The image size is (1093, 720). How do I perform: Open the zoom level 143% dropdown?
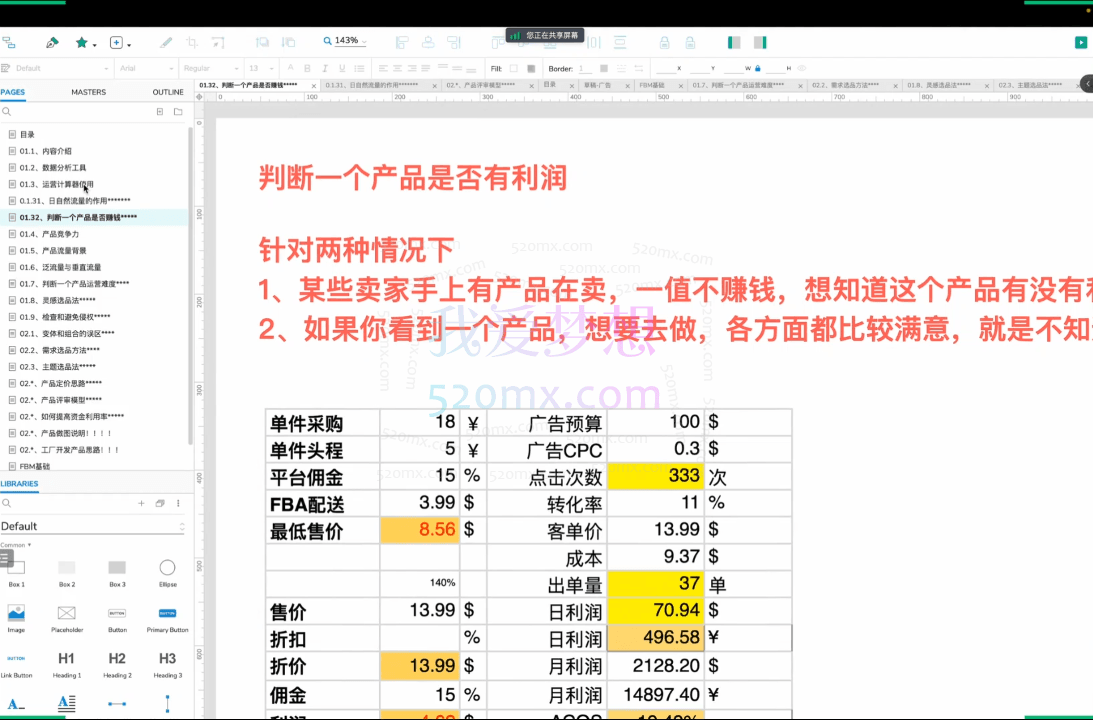345,41
